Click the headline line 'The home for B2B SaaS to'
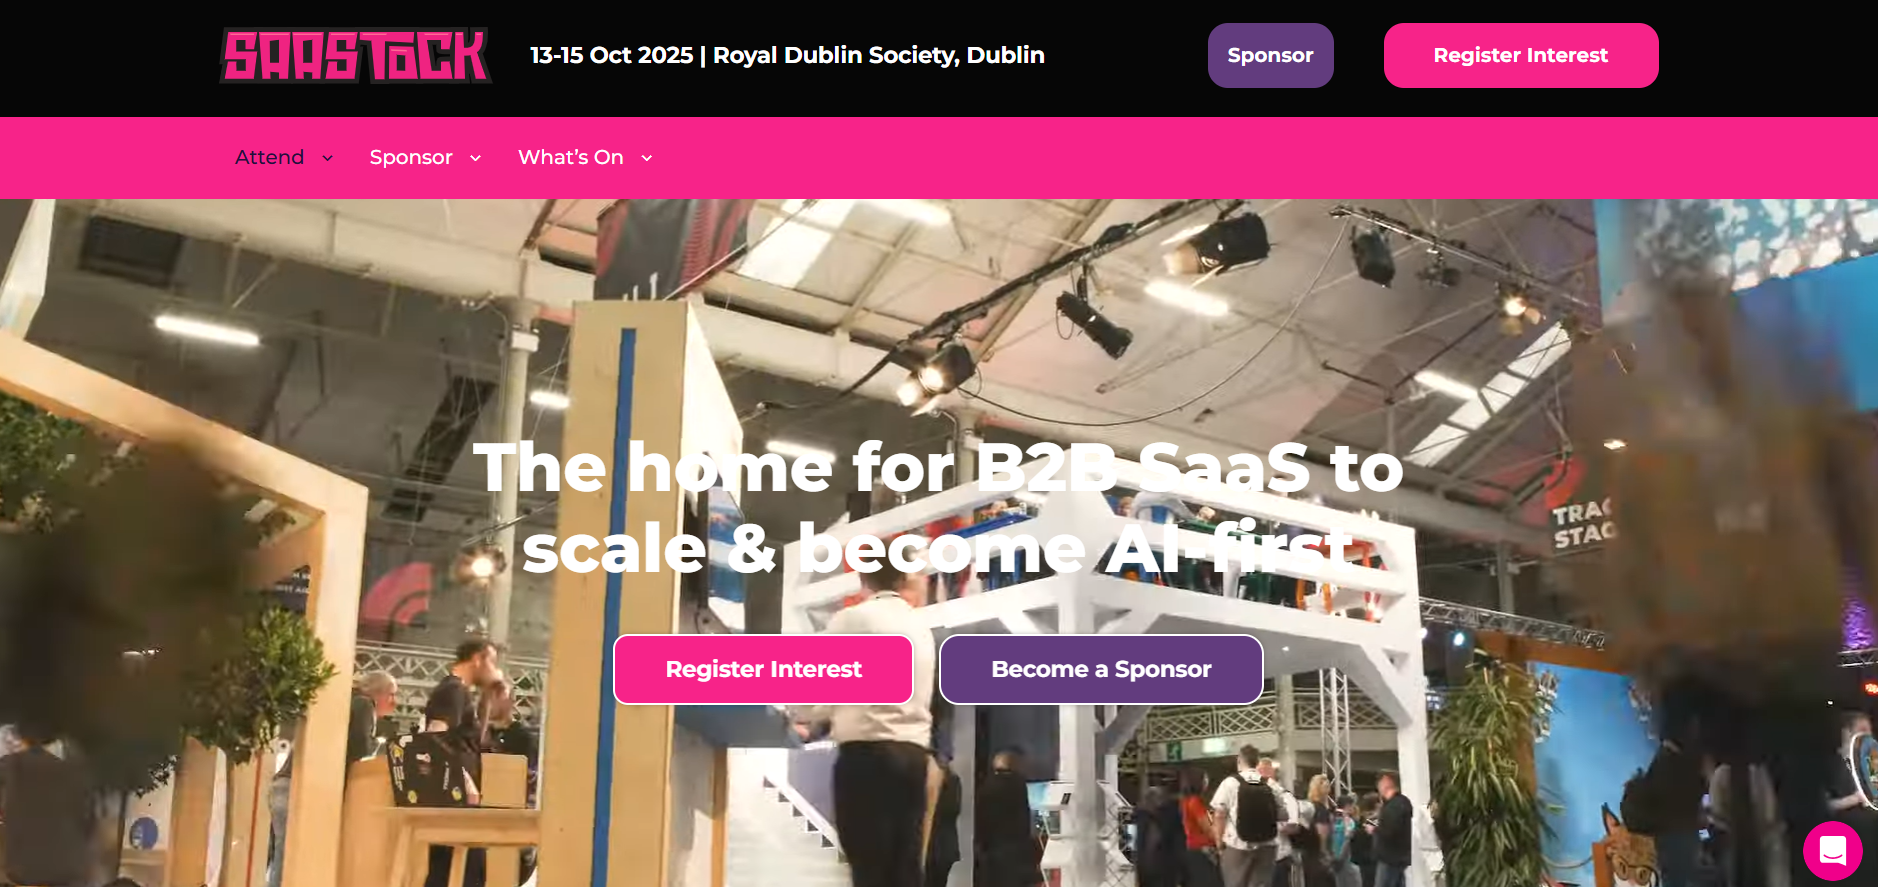 pos(938,467)
